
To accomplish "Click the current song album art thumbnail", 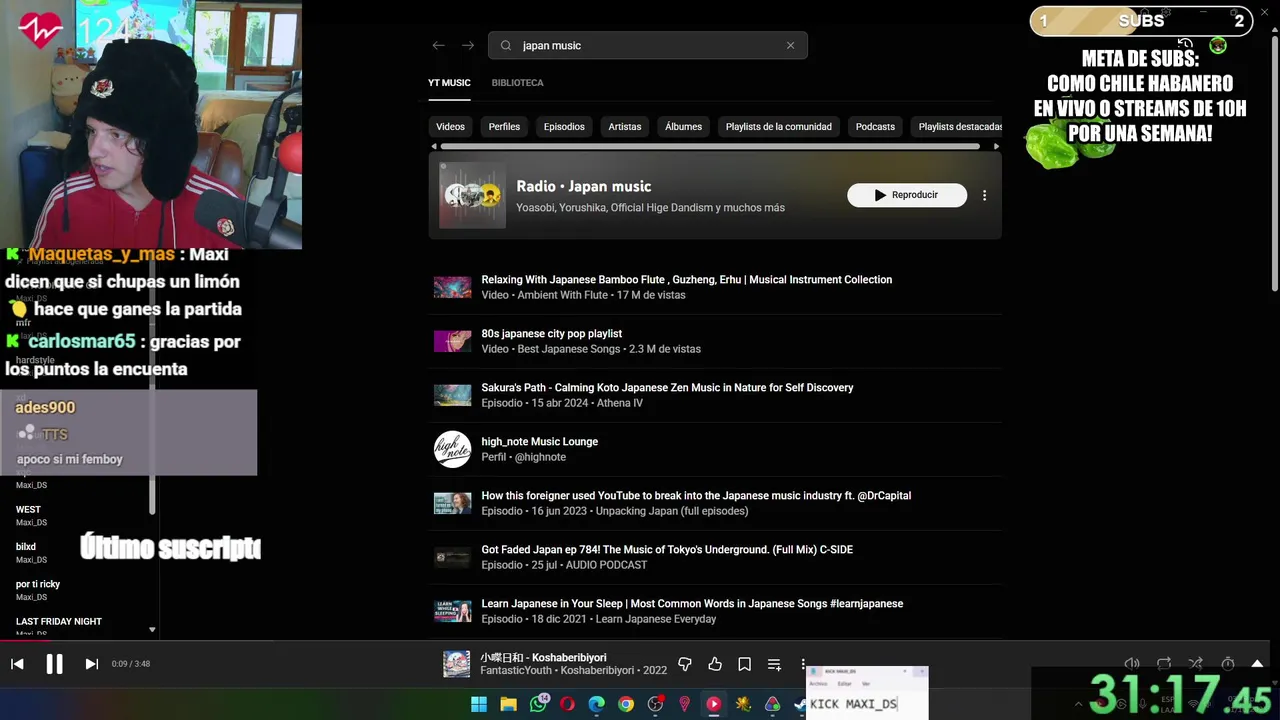I will (456, 664).
